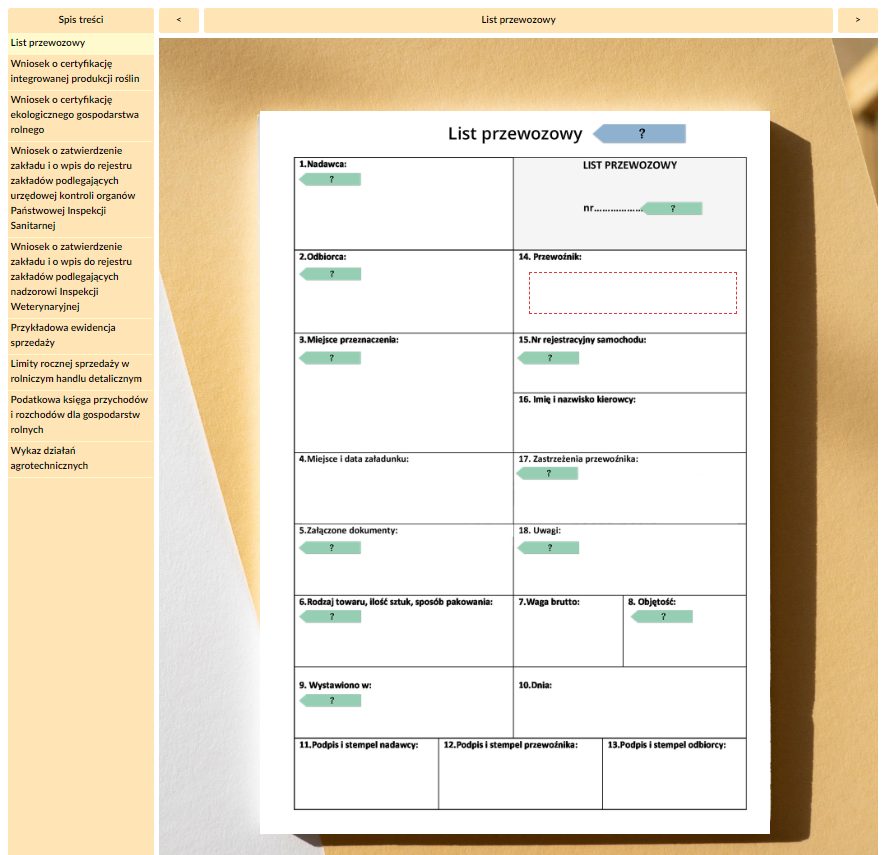
Task: Click the 12.Podpis i stempel przewoźnika label
Action: 510,745
